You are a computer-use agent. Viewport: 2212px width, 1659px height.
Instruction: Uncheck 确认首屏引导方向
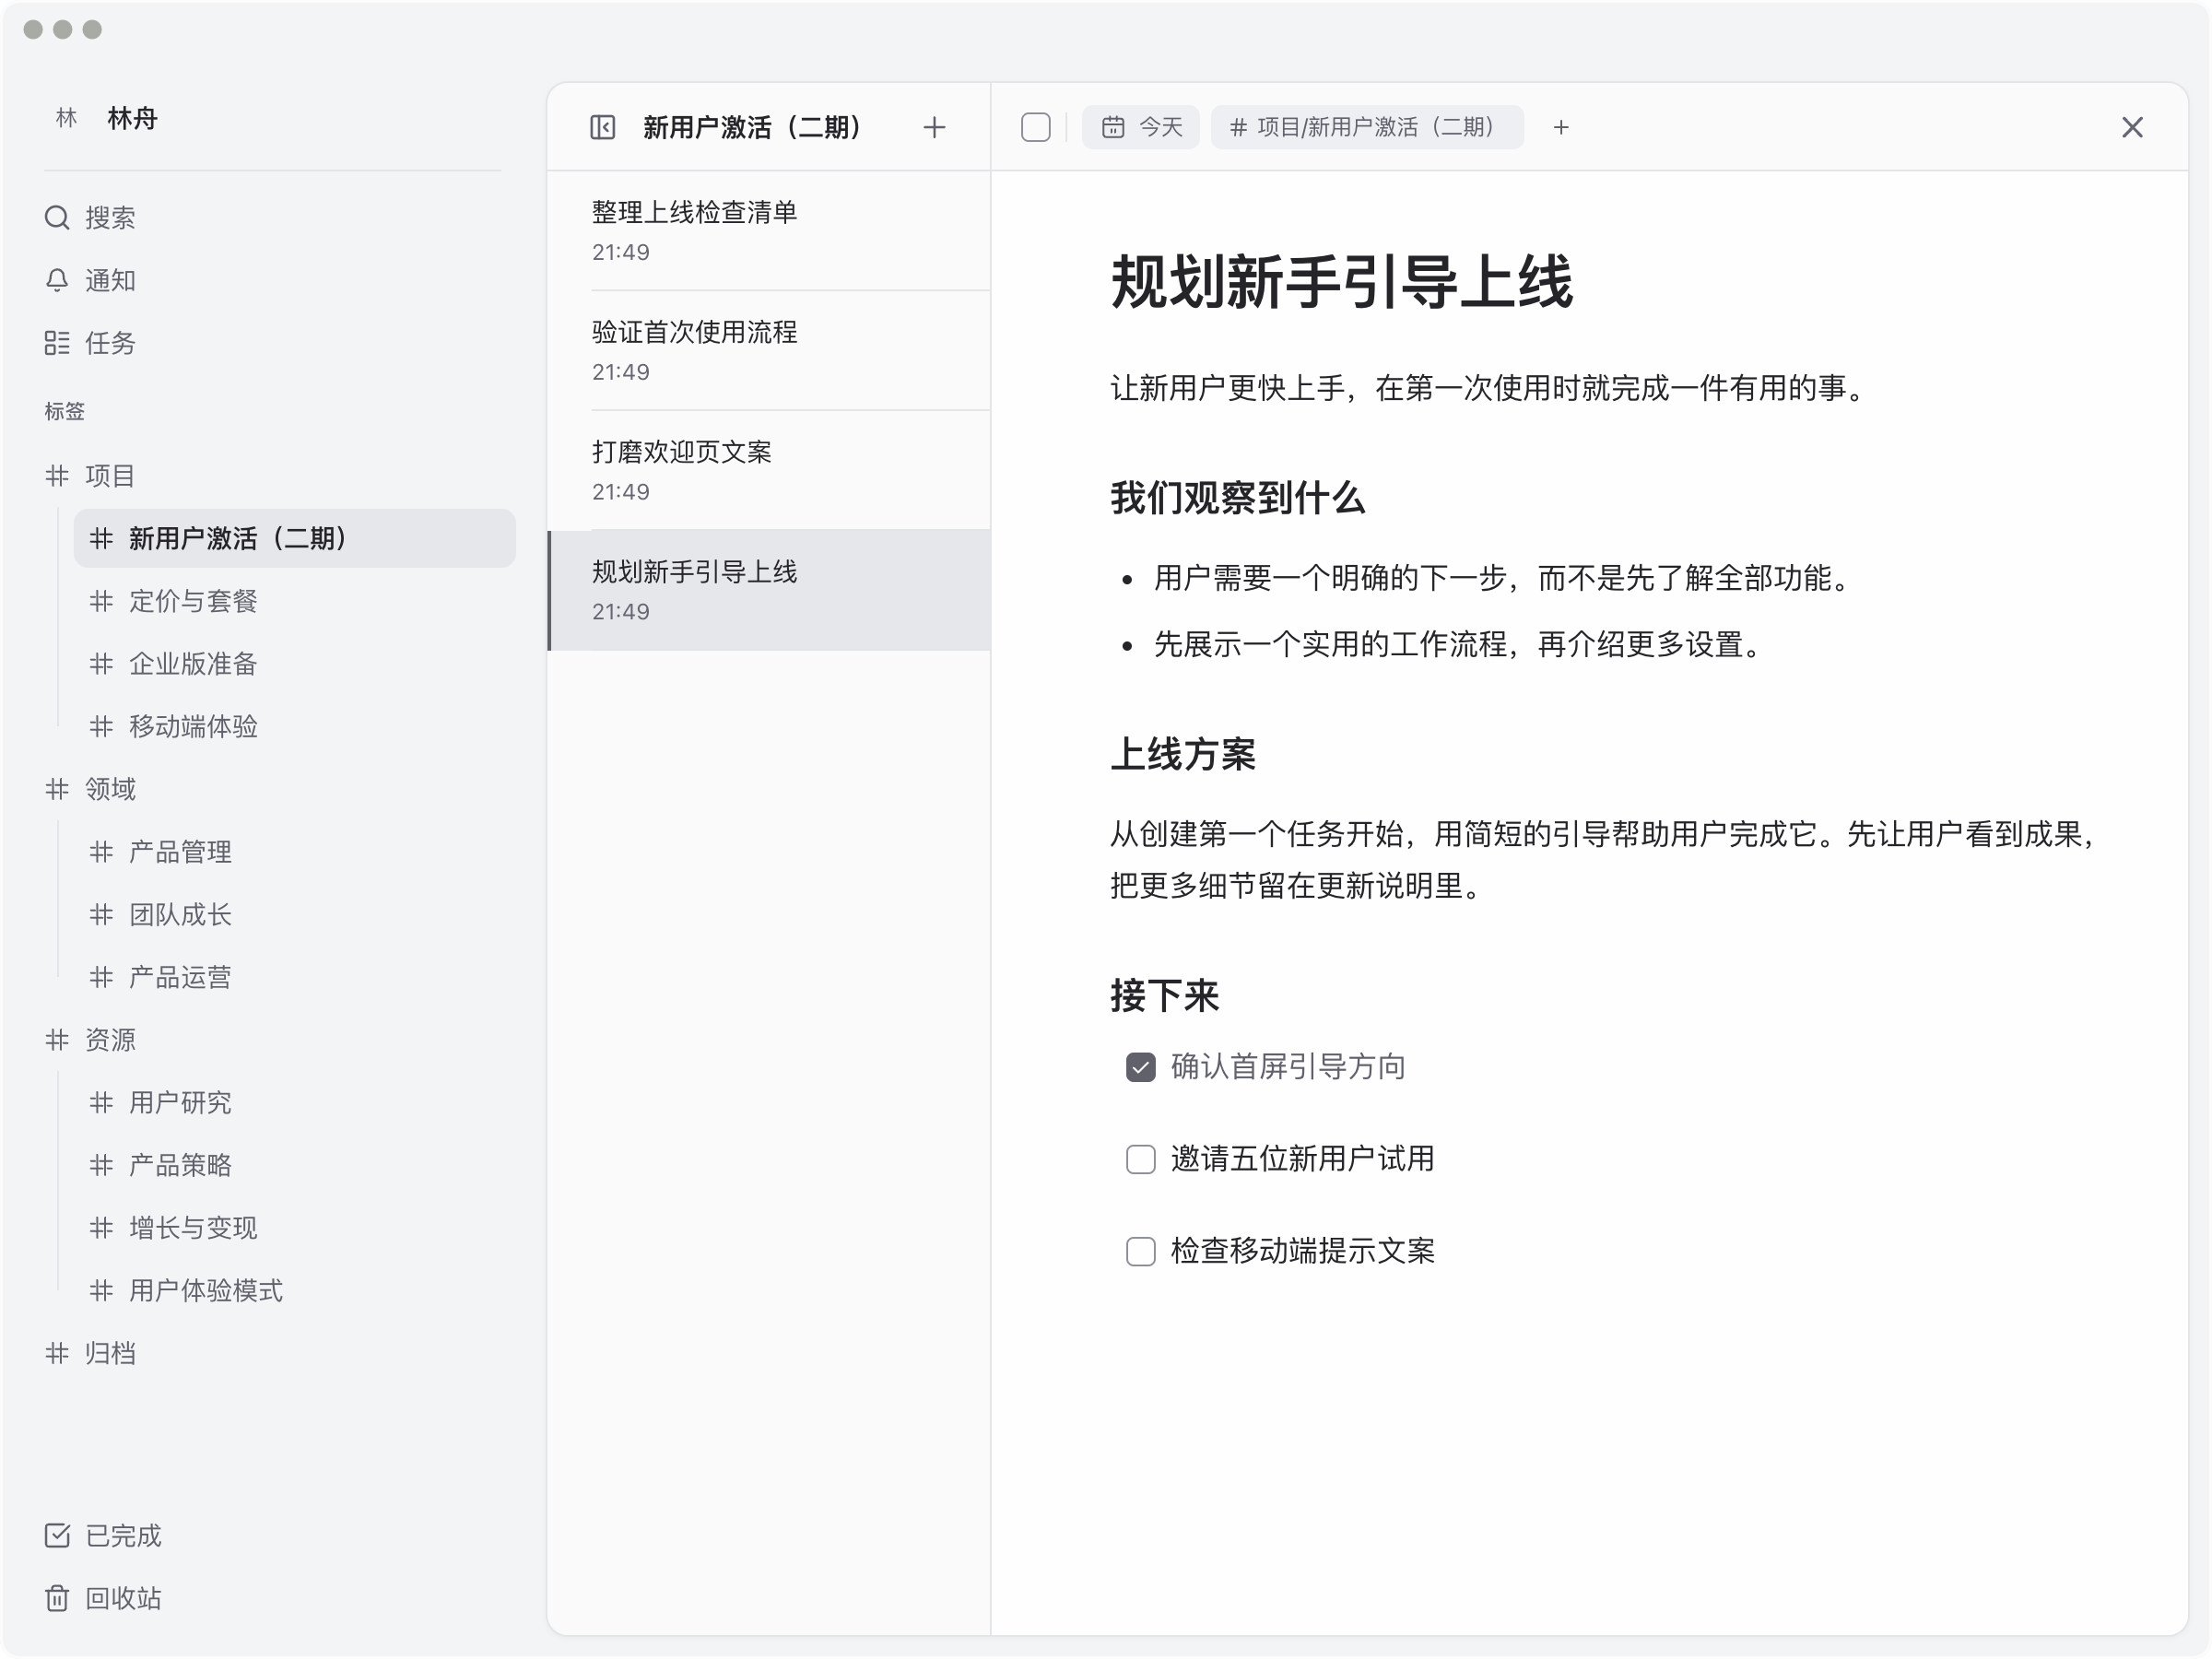1141,1067
